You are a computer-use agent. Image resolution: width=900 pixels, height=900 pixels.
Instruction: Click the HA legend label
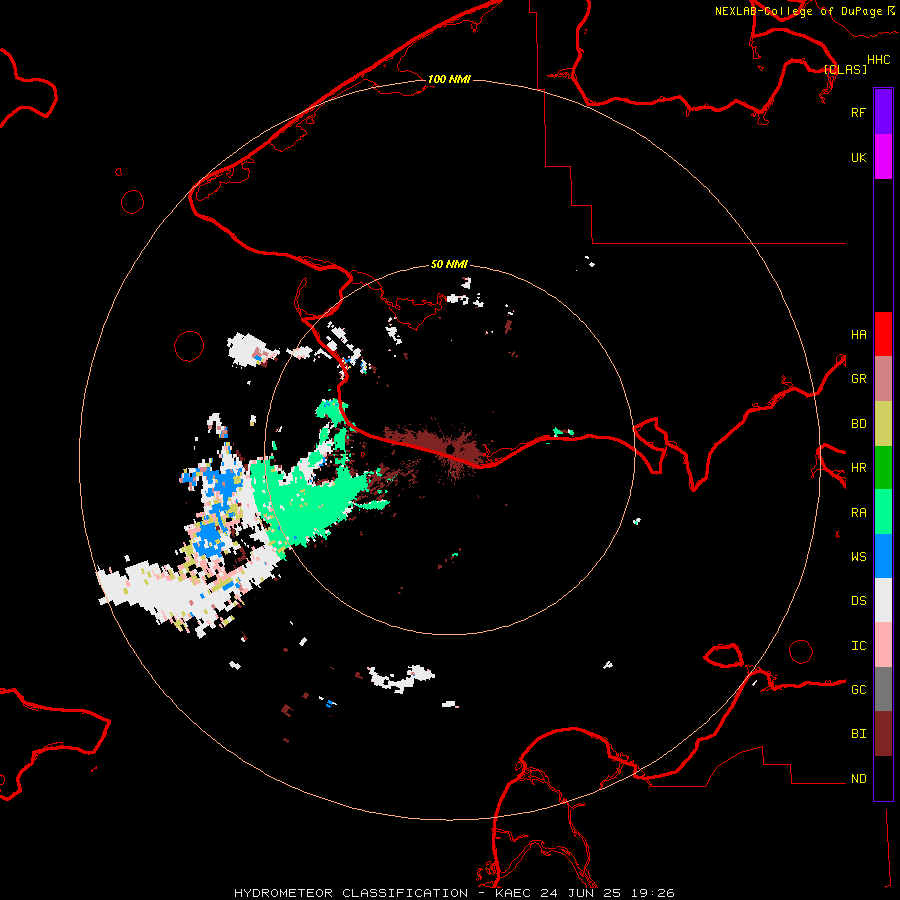click(x=858, y=334)
